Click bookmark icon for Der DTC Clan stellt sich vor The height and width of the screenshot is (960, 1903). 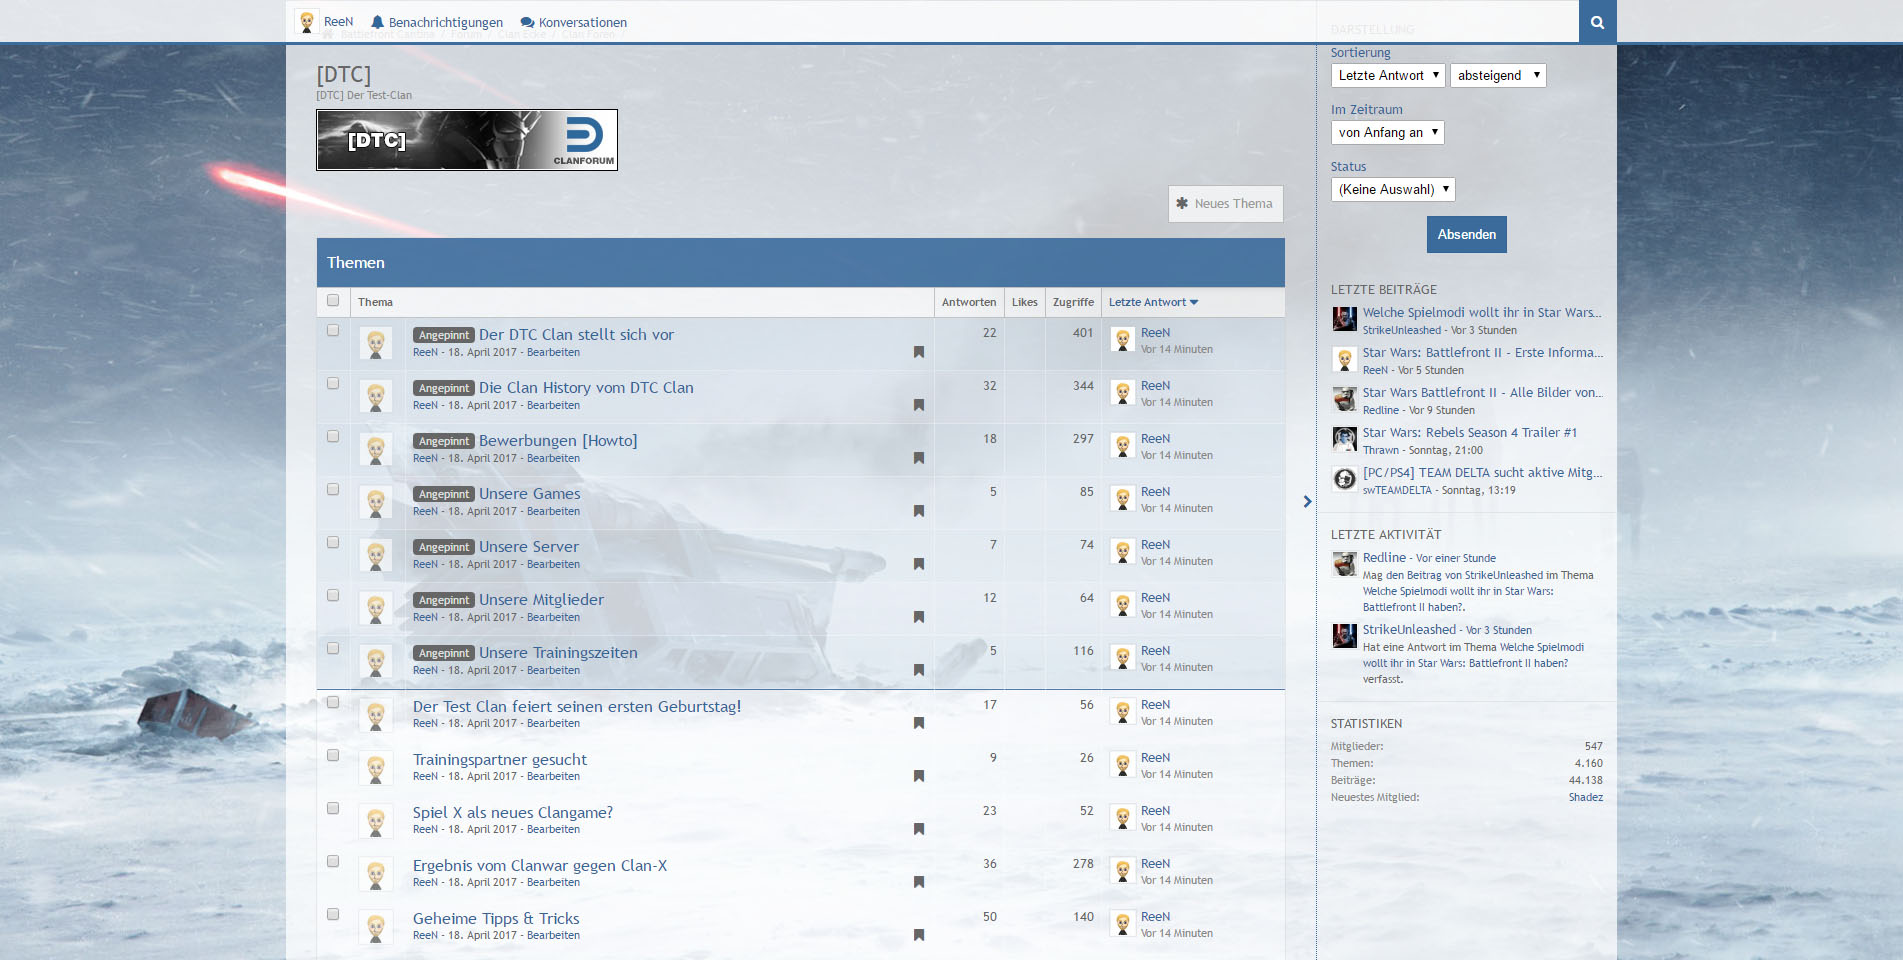[918, 352]
